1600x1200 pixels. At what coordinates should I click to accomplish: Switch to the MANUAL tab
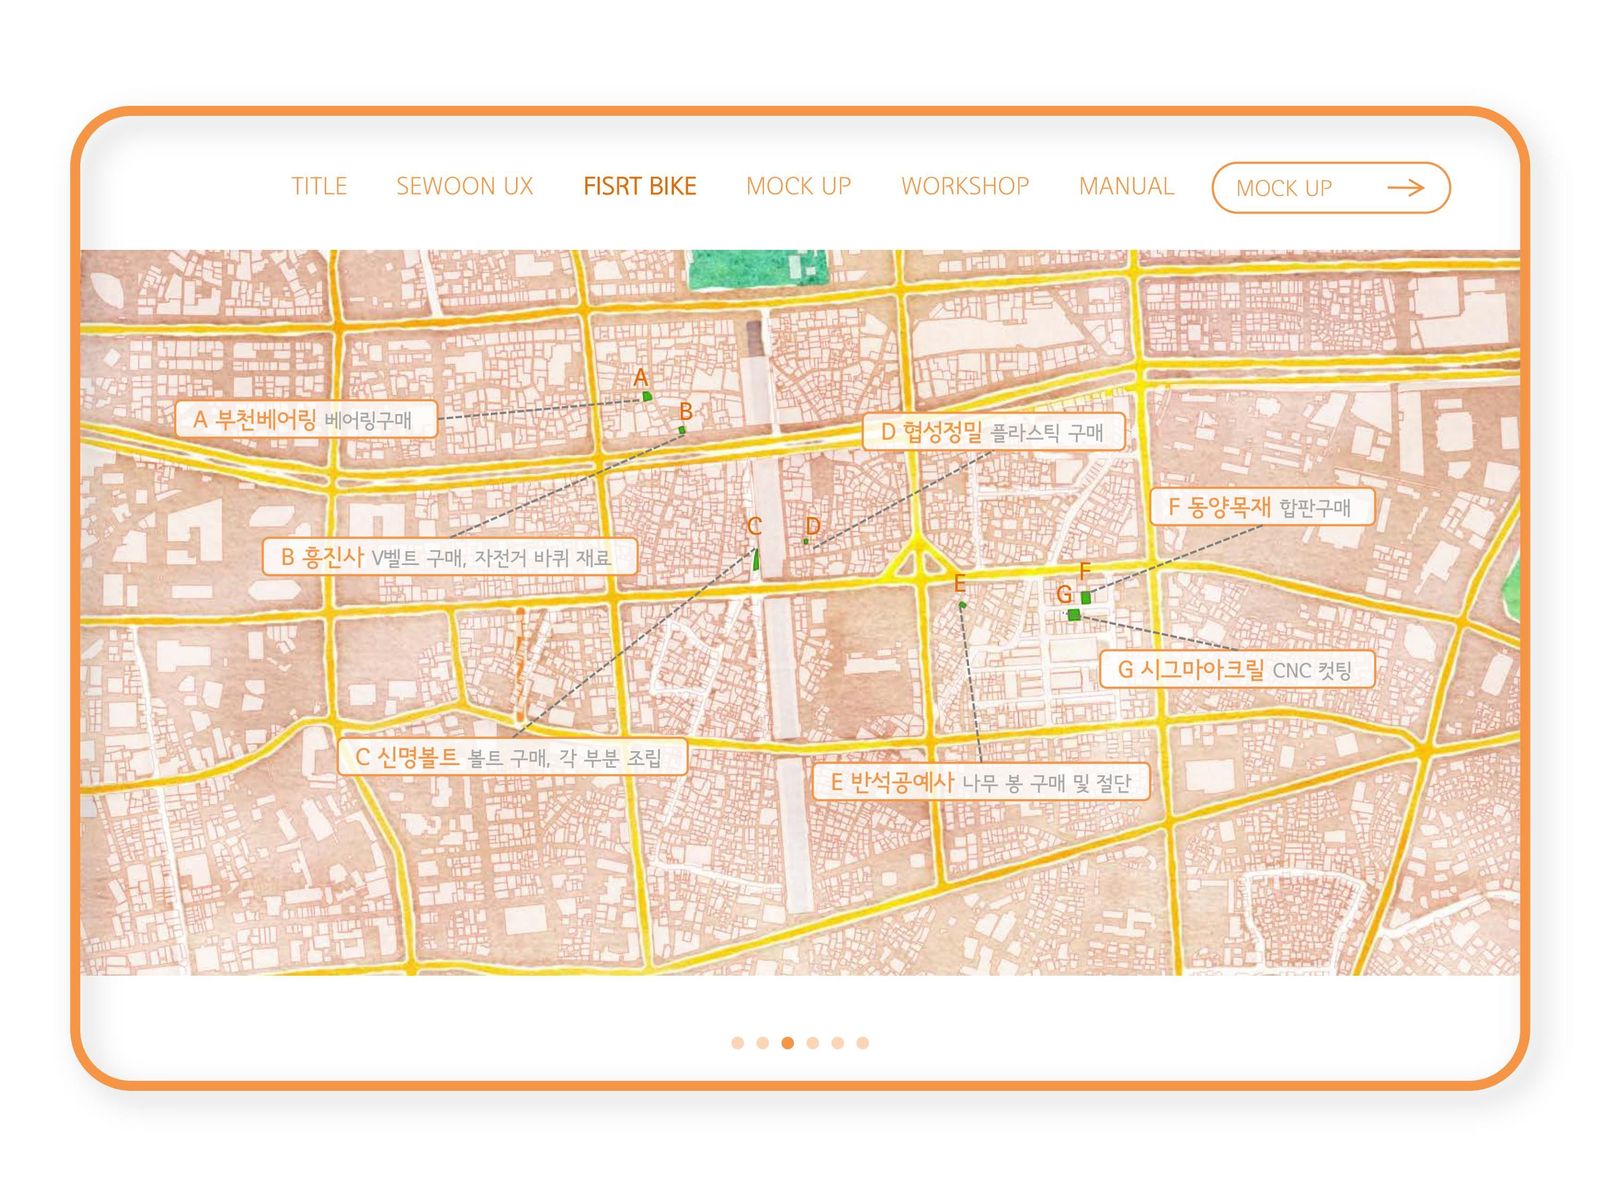[x=1126, y=186]
